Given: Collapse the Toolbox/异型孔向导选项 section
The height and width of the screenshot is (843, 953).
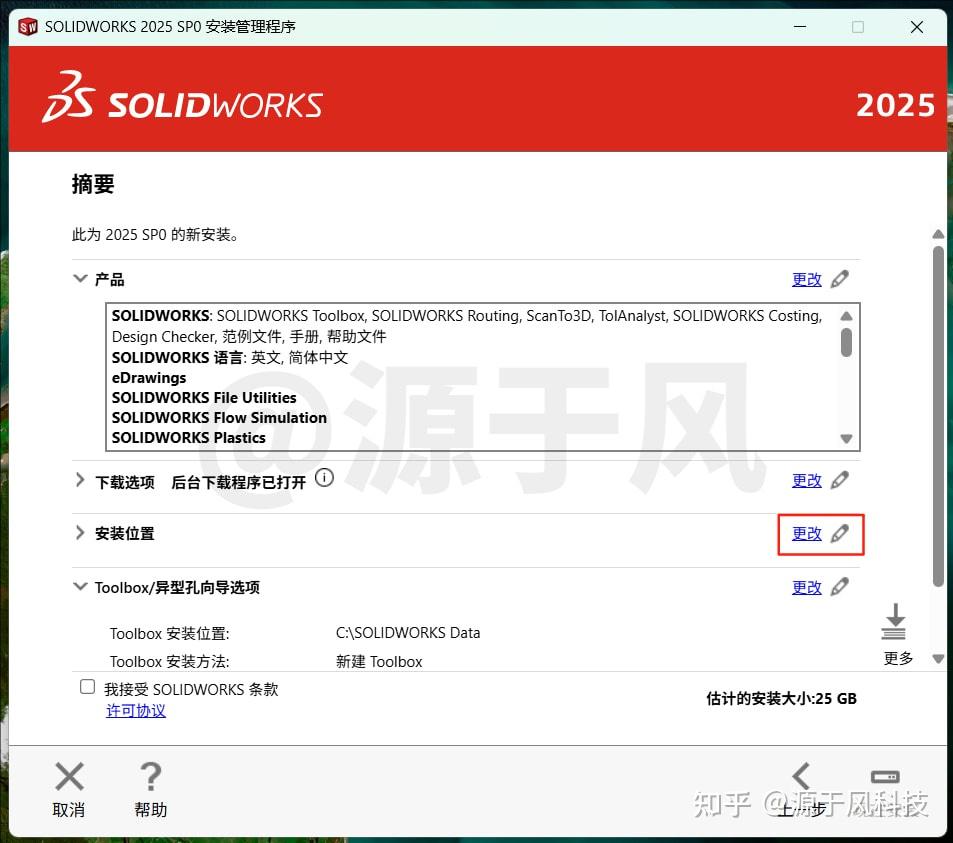Looking at the screenshot, I should (80, 587).
